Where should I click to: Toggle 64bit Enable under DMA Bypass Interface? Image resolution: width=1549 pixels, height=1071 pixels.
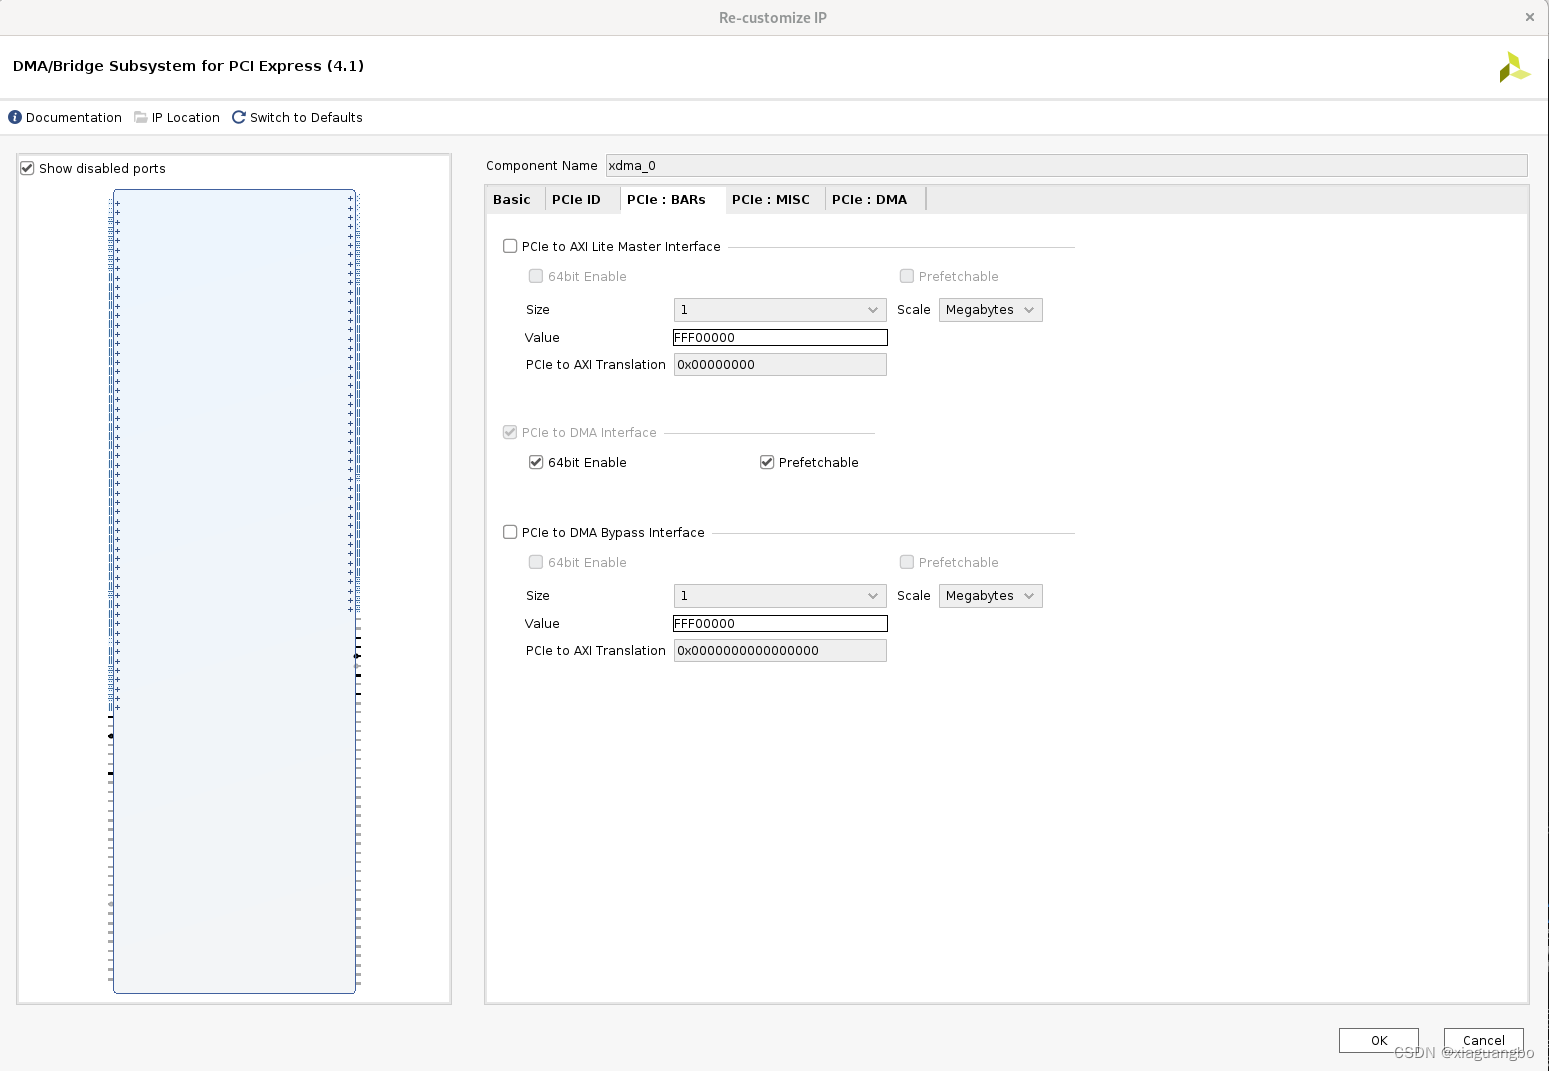point(536,562)
